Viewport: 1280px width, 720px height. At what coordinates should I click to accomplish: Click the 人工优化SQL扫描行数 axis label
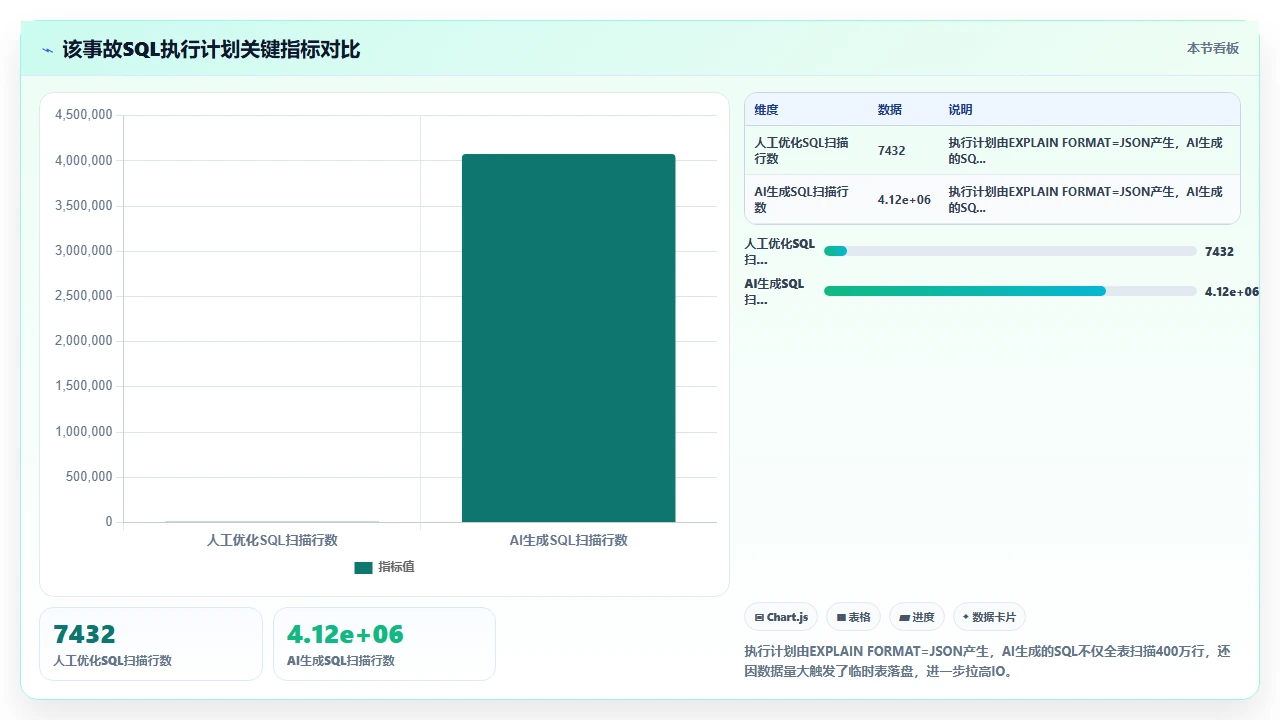click(272, 540)
